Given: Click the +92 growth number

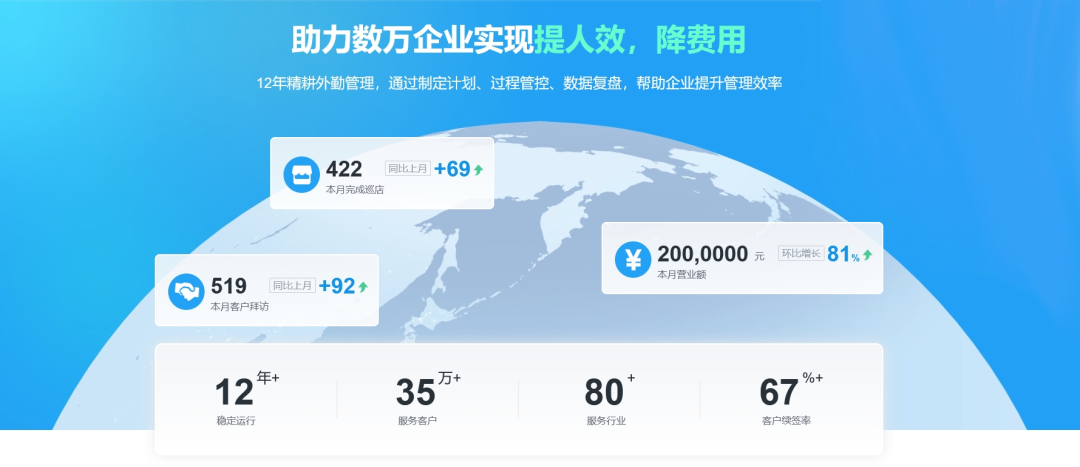Looking at the screenshot, I should (x=337, y=286).
